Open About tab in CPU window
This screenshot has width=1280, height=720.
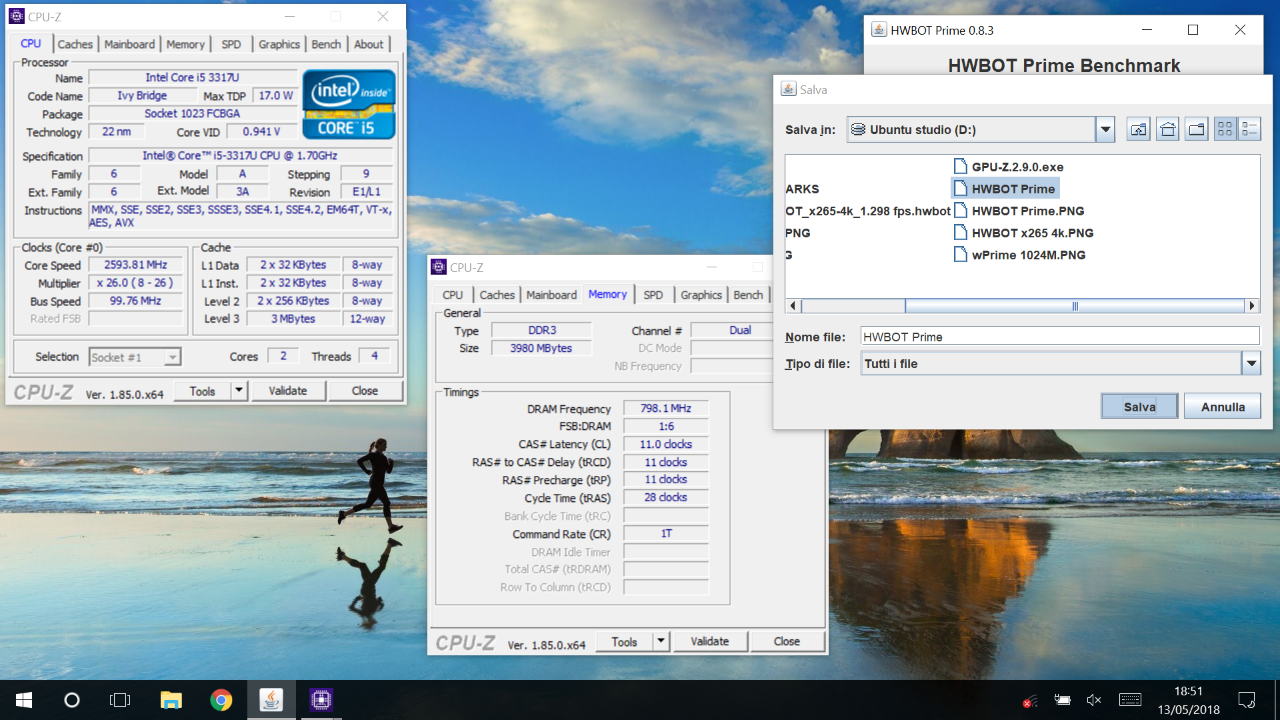pyautogui.click(x=368, y=44)
